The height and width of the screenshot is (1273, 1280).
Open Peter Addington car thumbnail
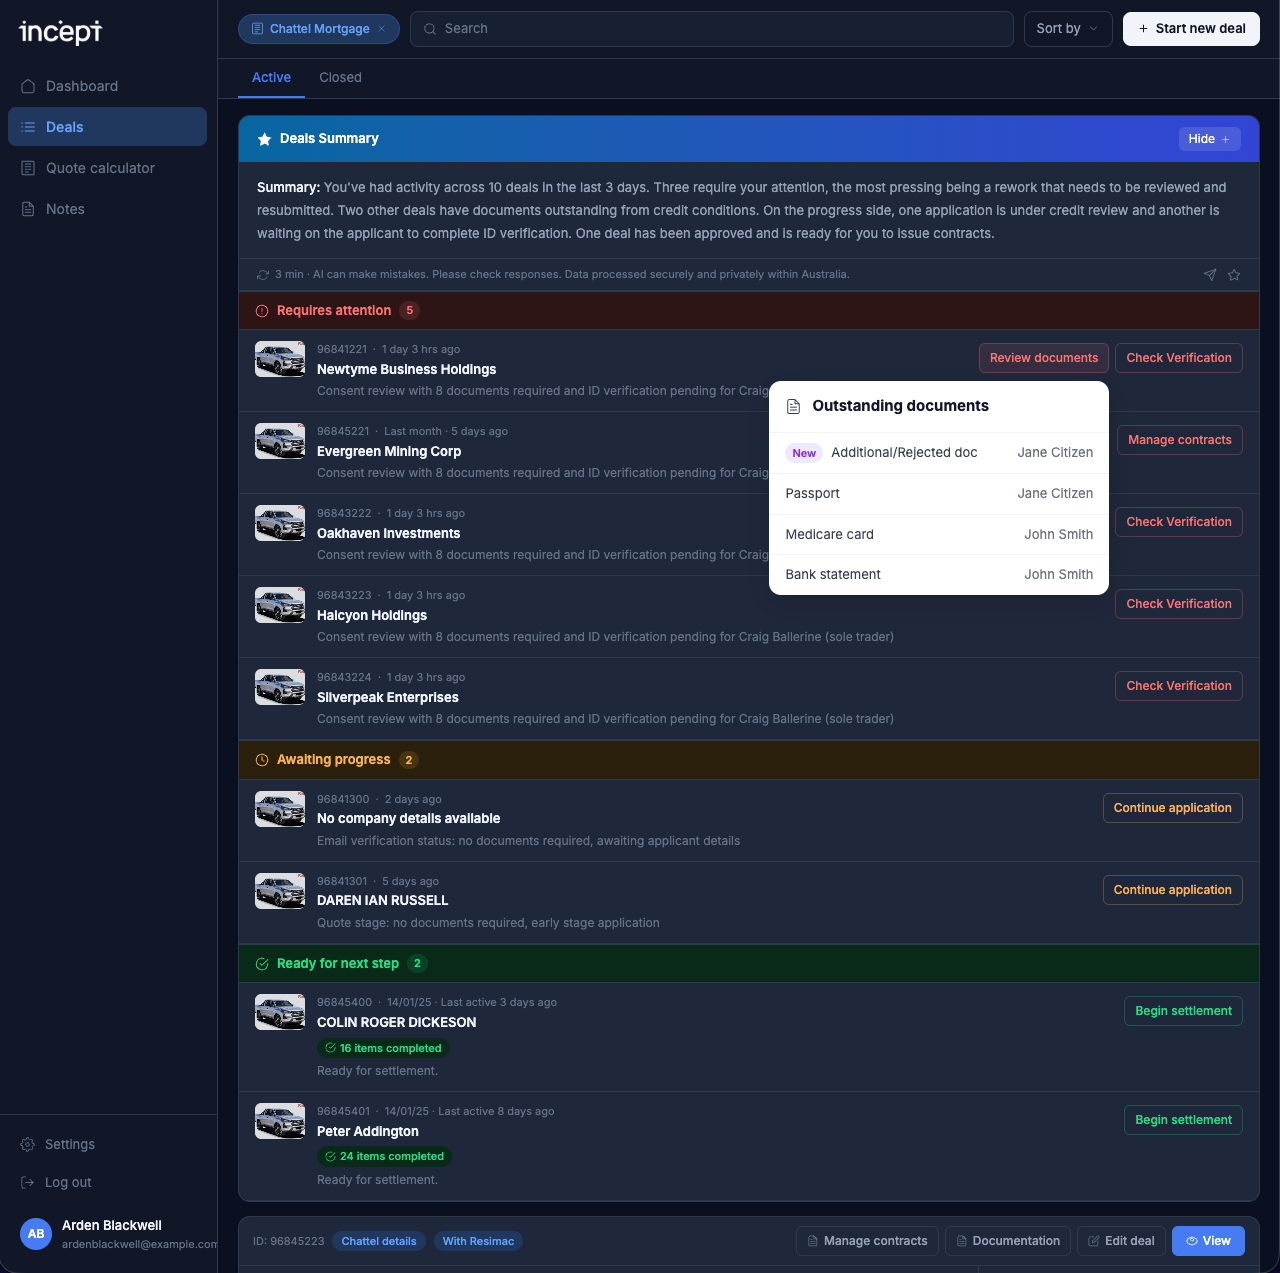pos(280,1121)
